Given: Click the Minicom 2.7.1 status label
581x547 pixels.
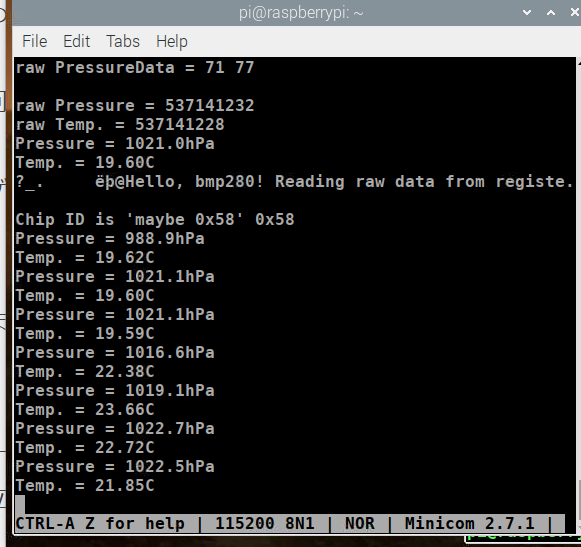Looking at the screenshot, I should pos(469,524).
